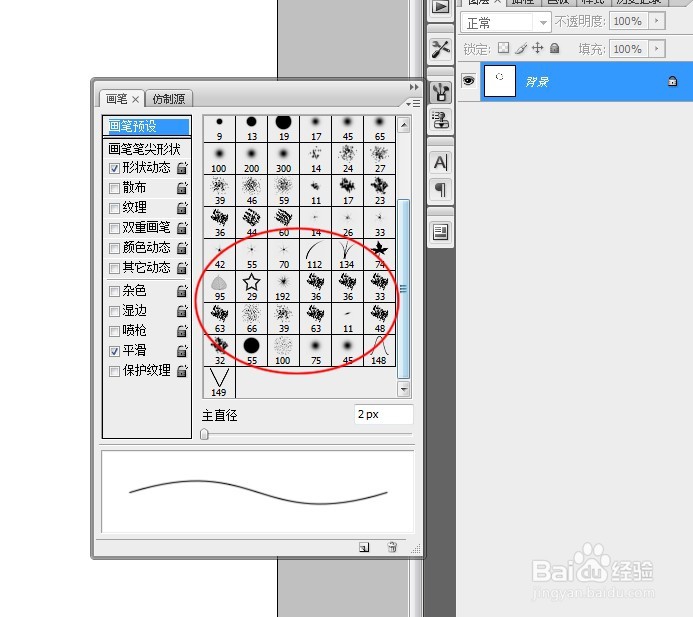Enable 保护纹理 checkbox

[x=114, y=371]
